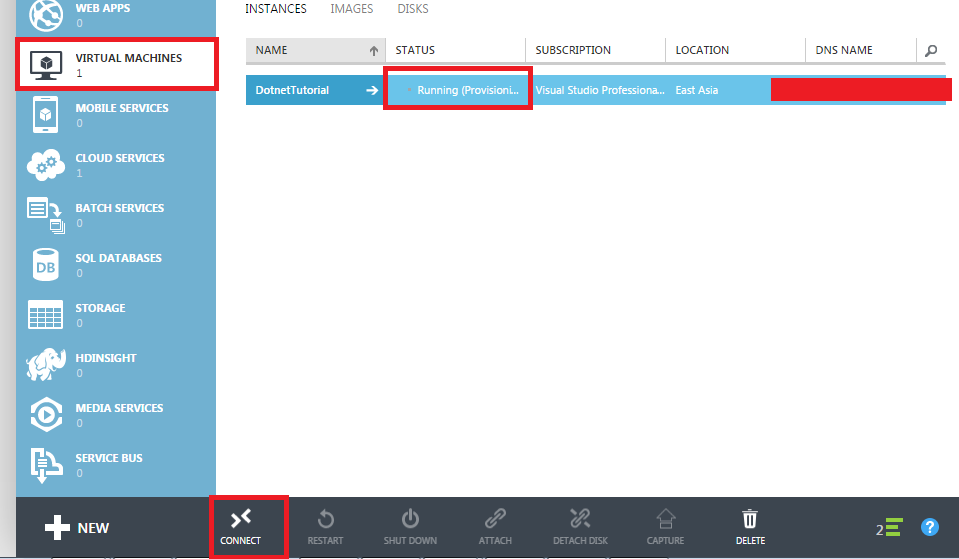Click the Connect command icon
This screenshot has height=559, width=959.
pyautogui.click(x=240, y=519)
